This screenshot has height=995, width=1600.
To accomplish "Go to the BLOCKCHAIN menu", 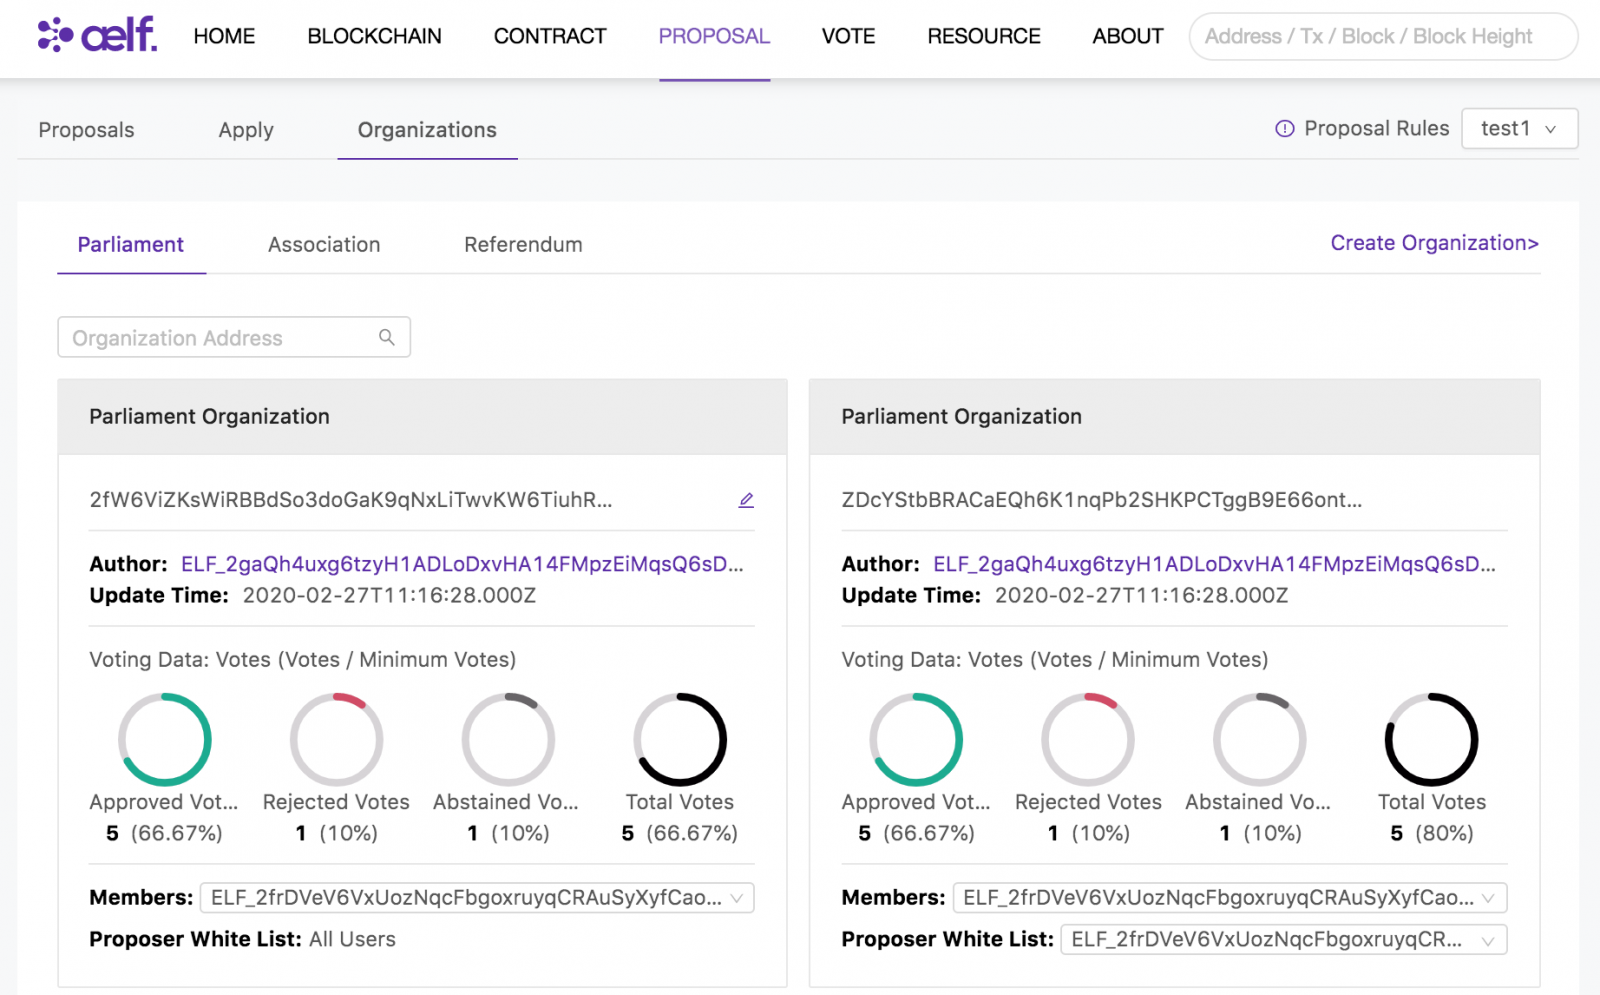I will click(374, 37).
